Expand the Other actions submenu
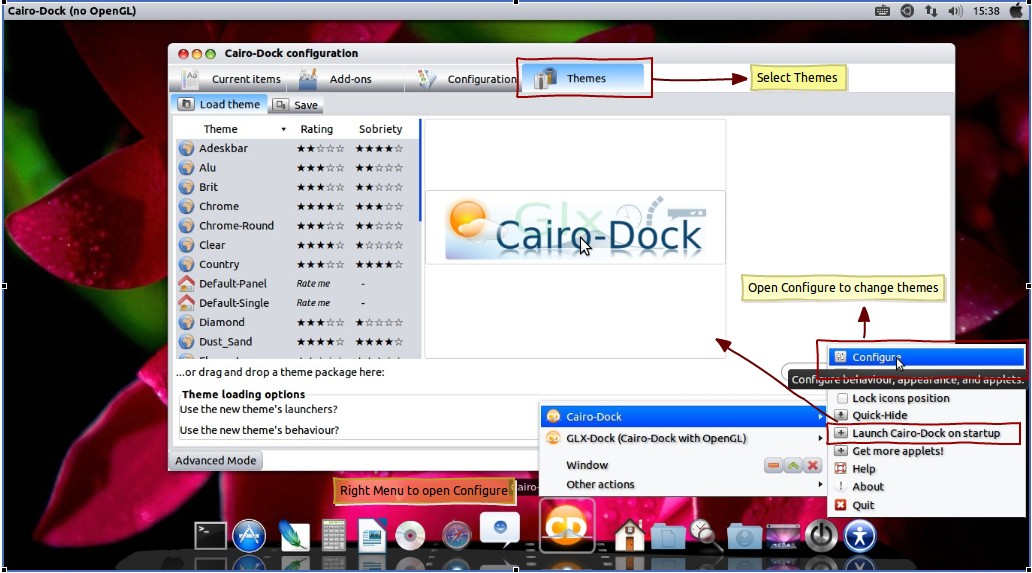This screenshot has height=573, width=1032. [683, 484]
